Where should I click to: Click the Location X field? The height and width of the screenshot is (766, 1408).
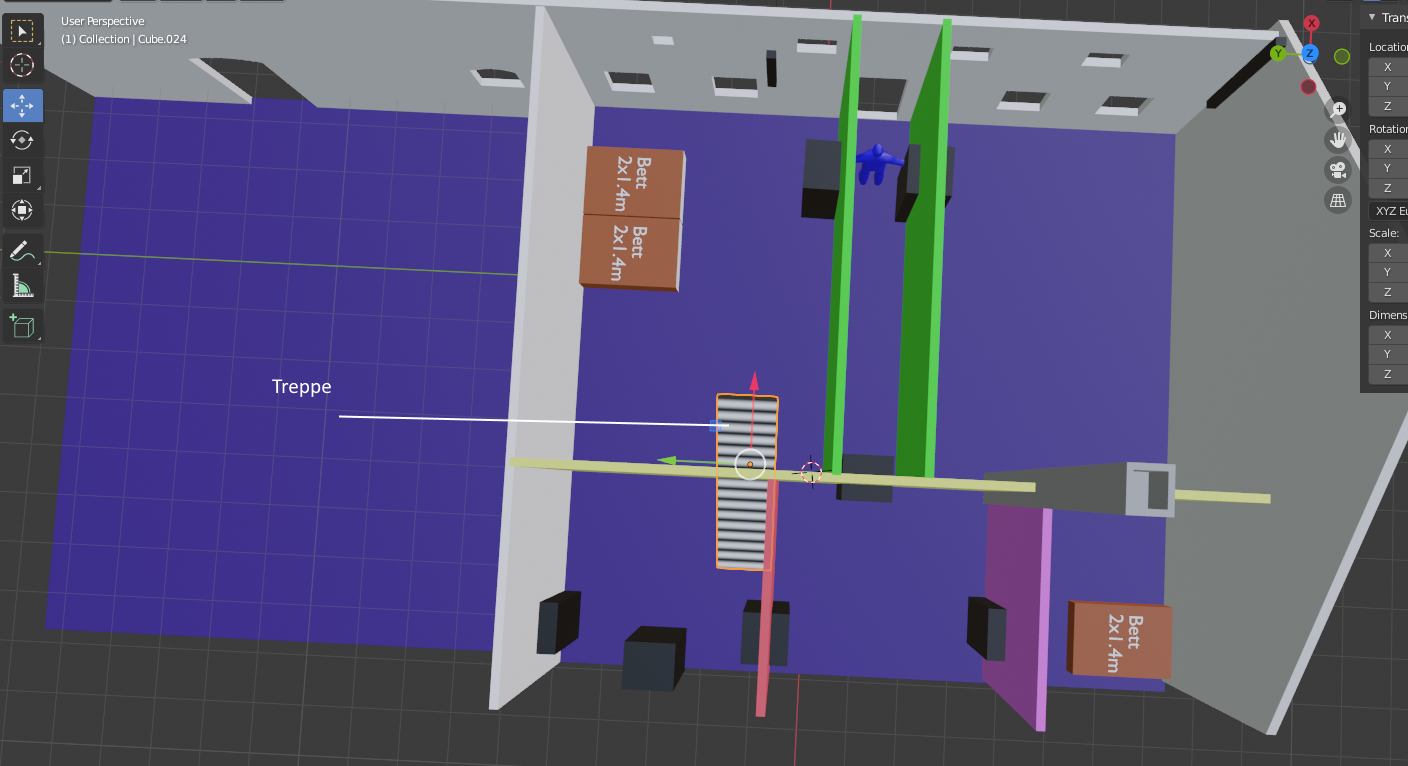1389,67
